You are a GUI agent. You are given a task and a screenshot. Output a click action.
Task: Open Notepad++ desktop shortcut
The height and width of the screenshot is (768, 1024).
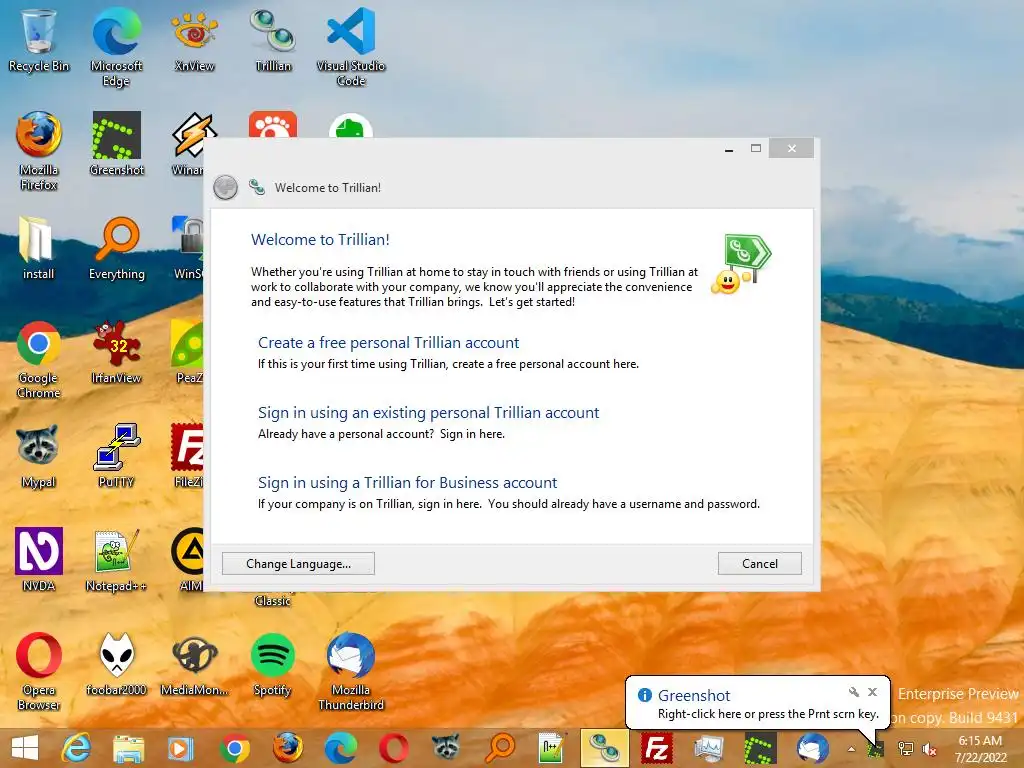point(116,560)
